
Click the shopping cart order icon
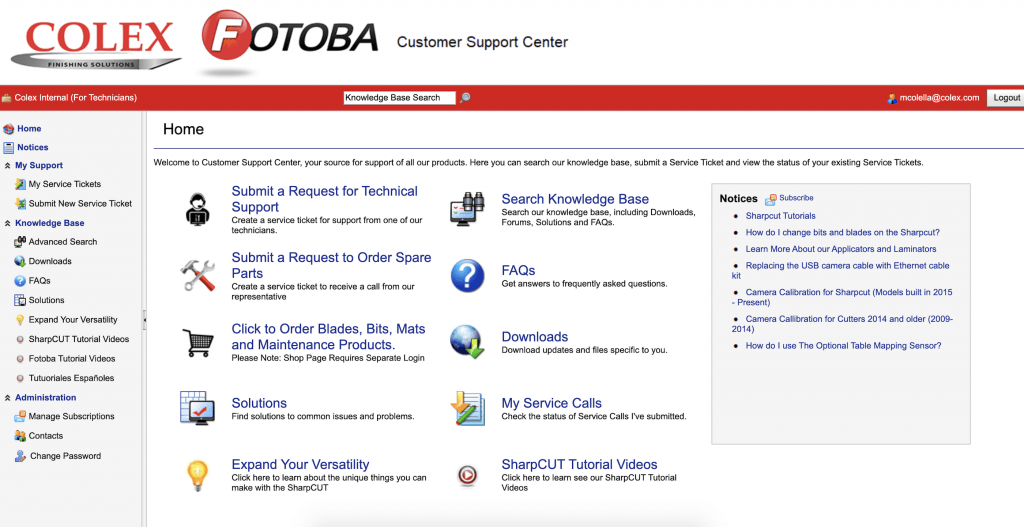tap(197, 342)
